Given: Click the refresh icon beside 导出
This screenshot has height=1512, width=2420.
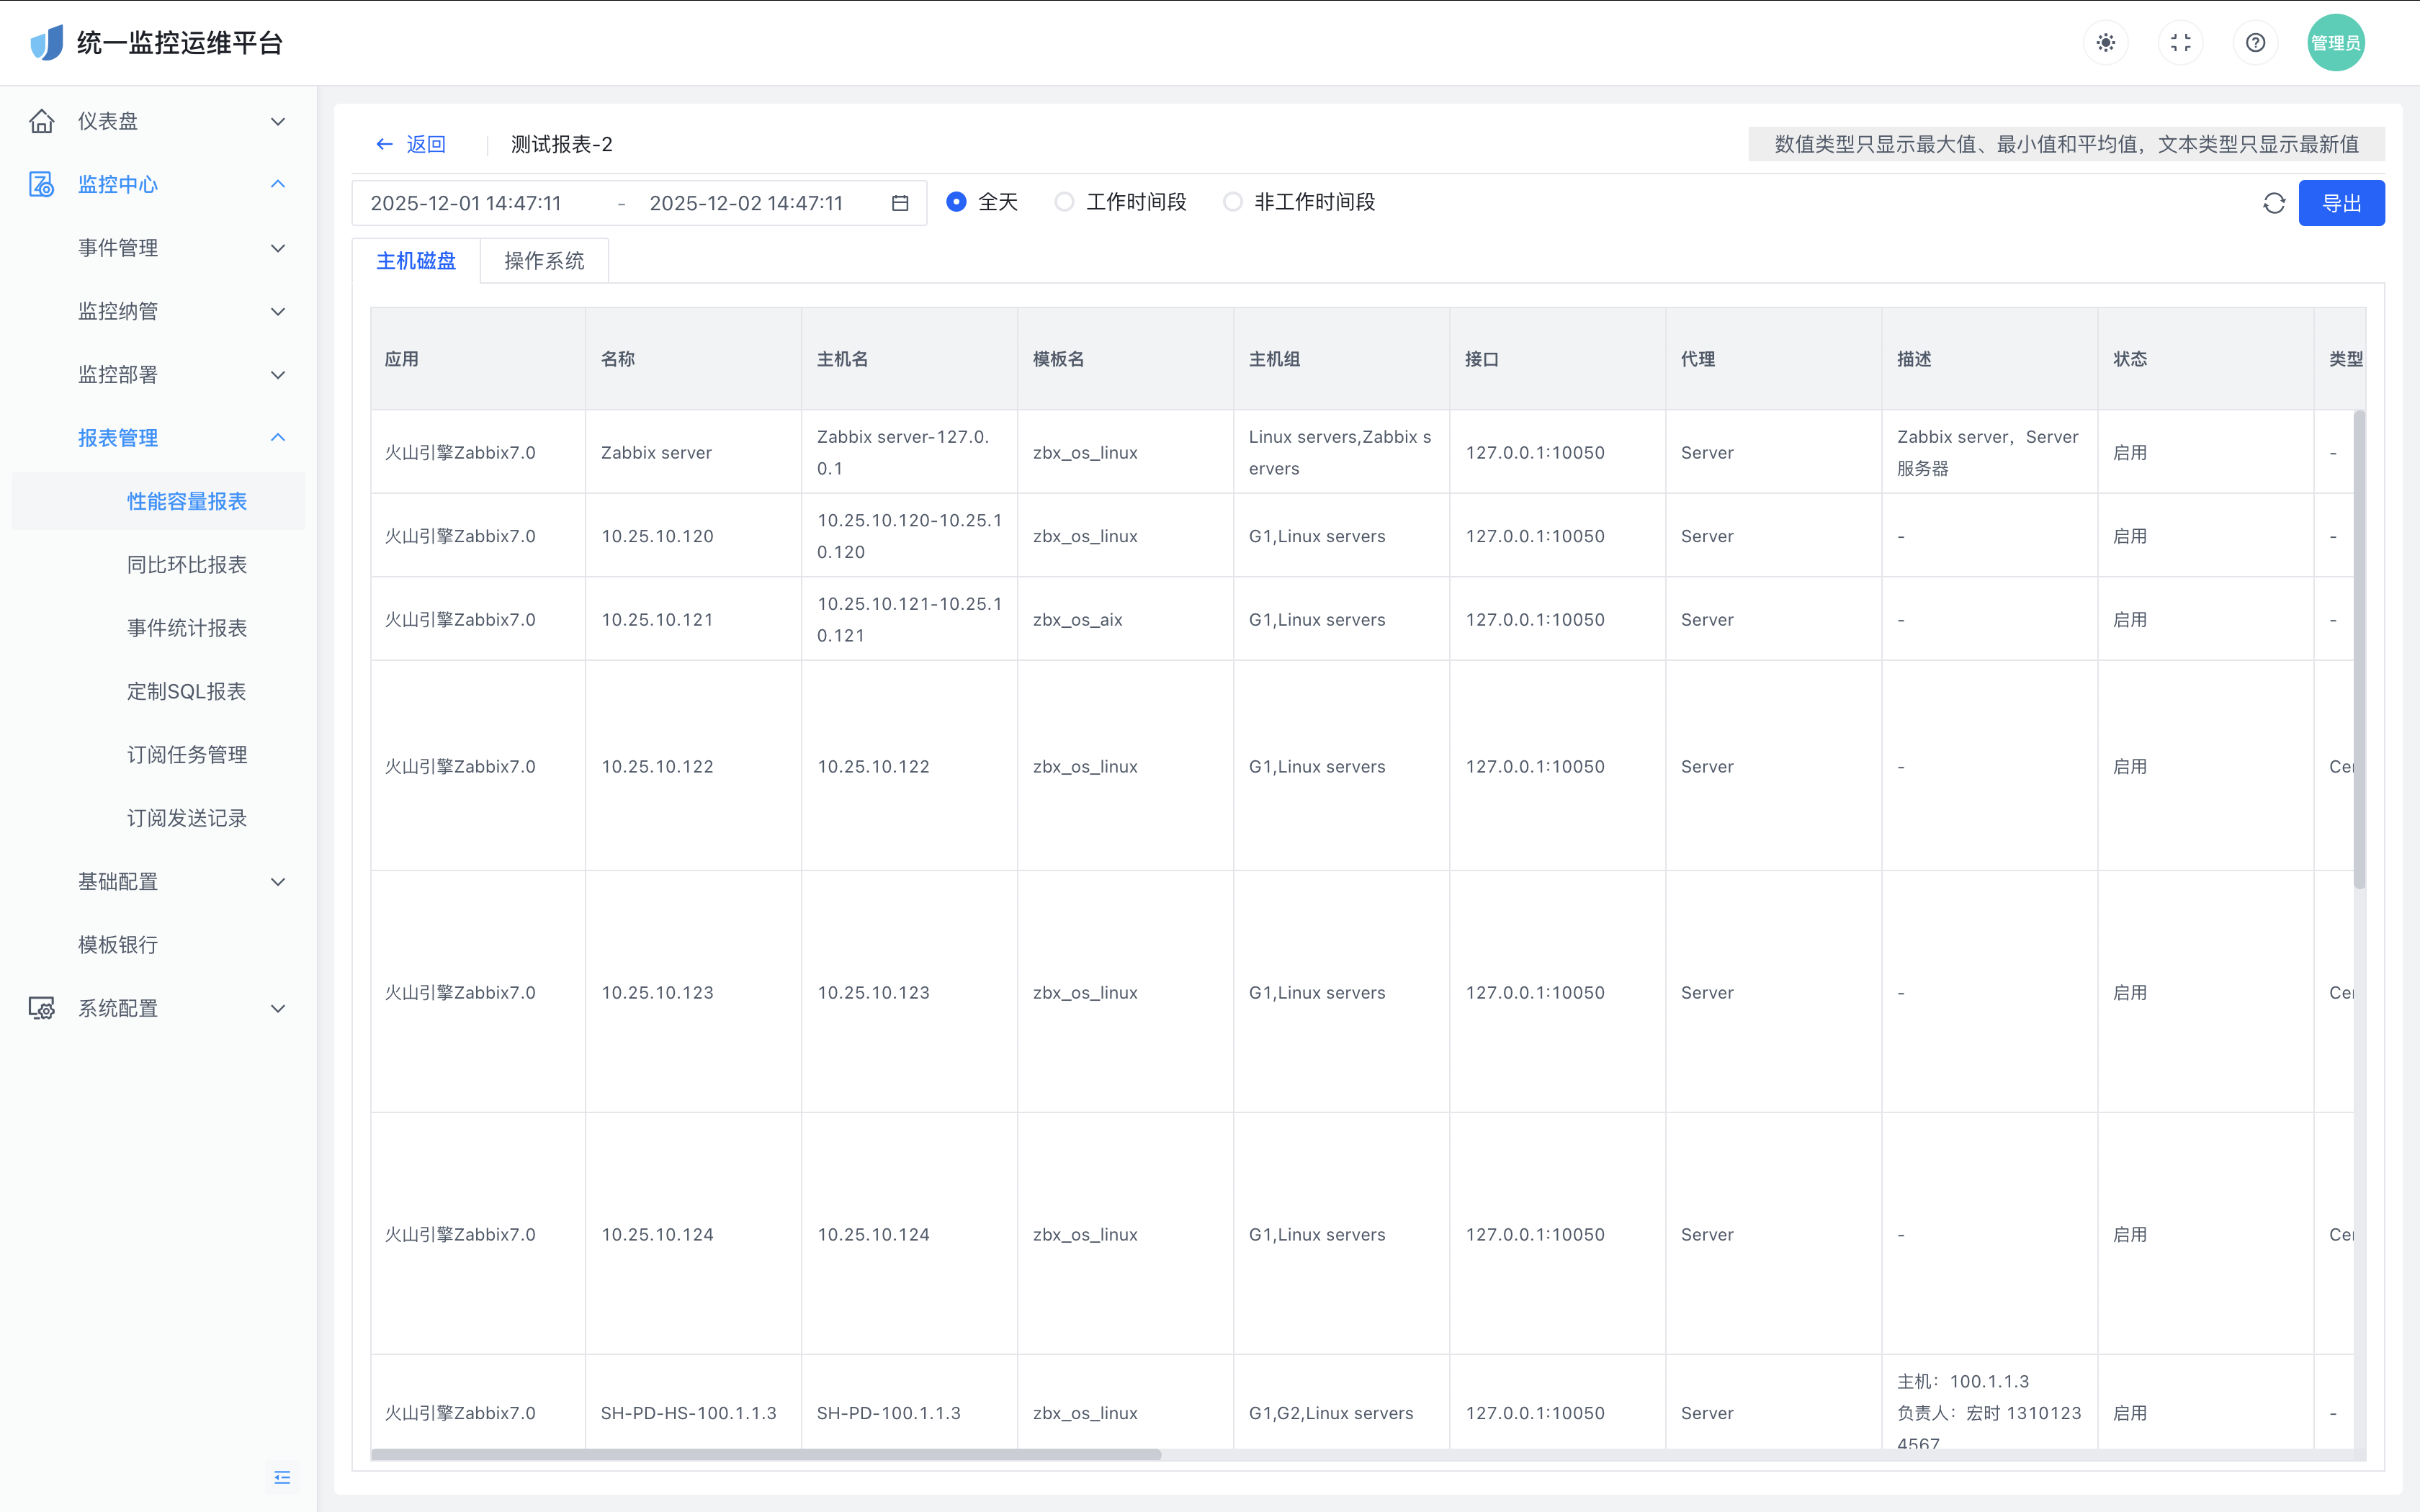Looking at the screenshot, I should [2274, 203].
